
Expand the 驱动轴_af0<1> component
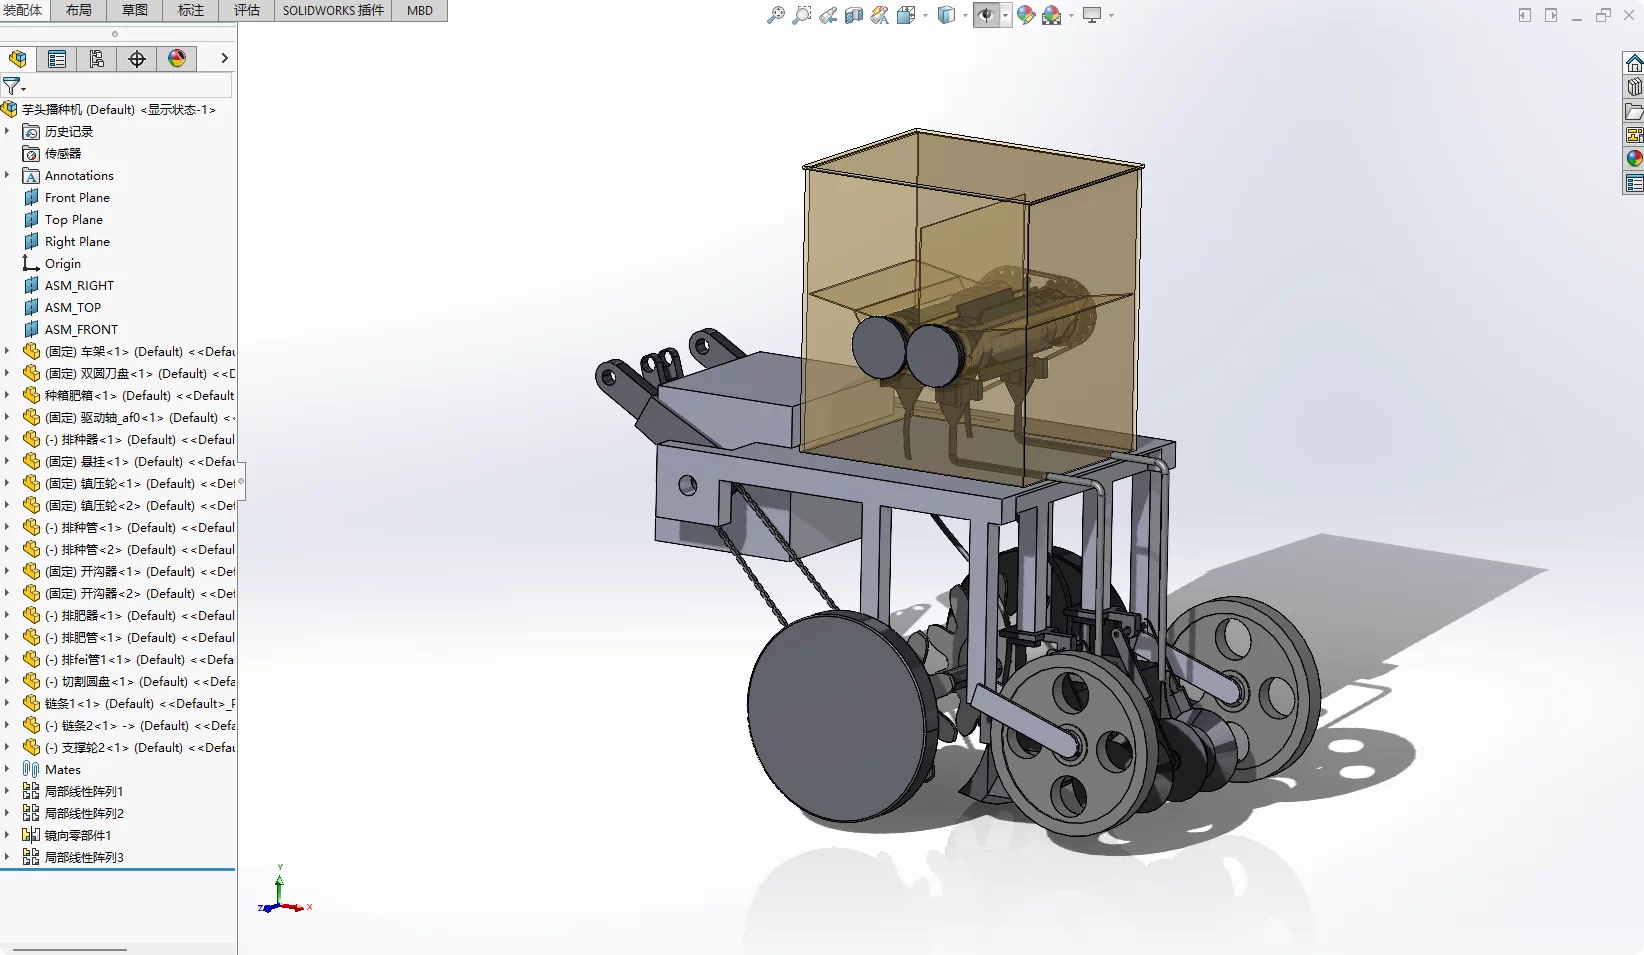pyautogui.click(x=7, y=418)
